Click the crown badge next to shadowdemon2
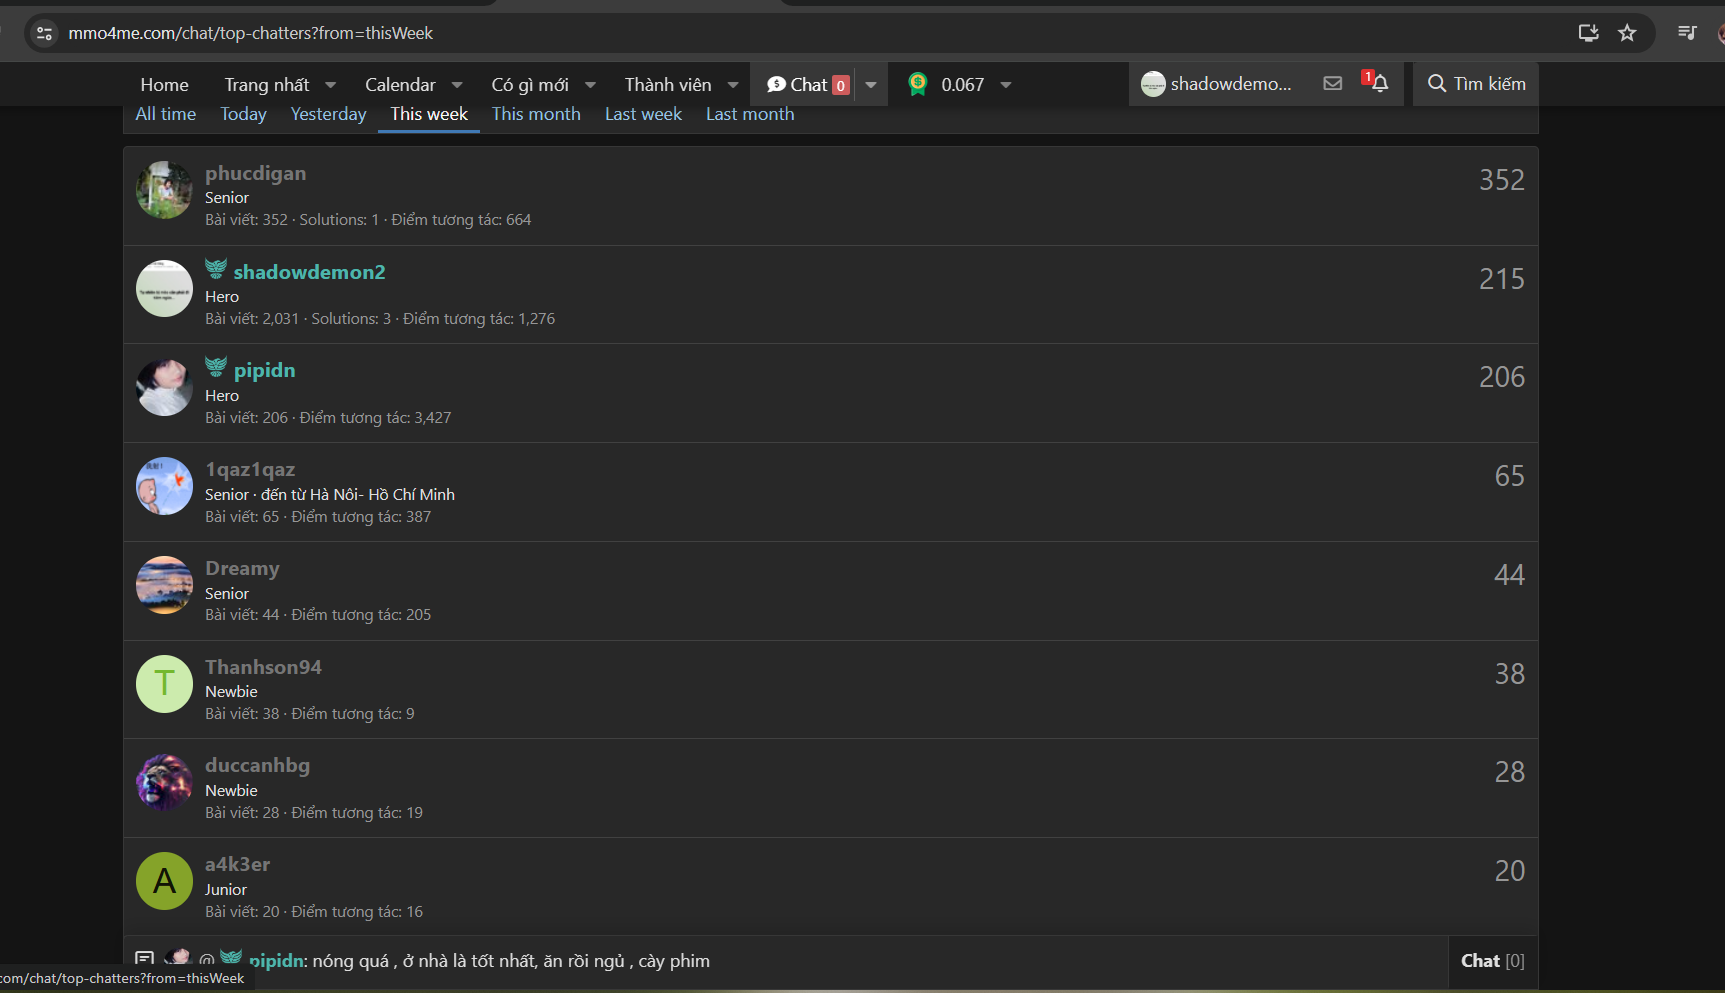Viewport: 1725px width, 993px height. pyautogui.click(x=216, y=268)
